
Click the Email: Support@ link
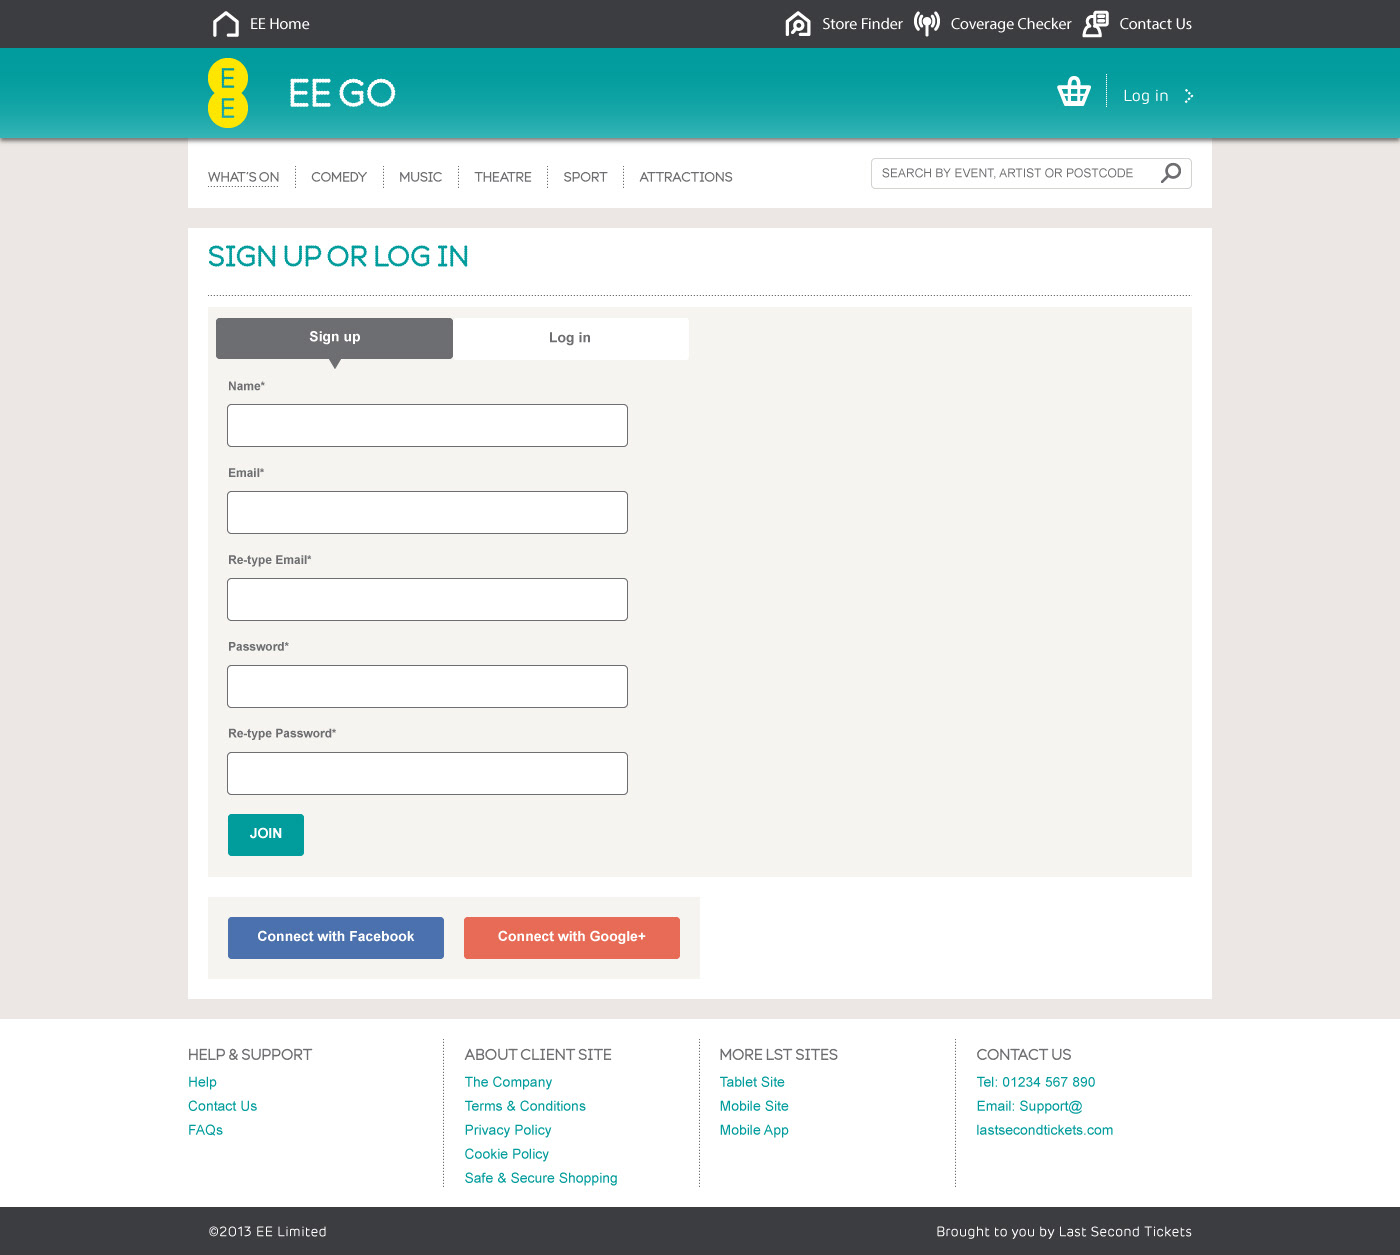(x=1030, y=1106)
